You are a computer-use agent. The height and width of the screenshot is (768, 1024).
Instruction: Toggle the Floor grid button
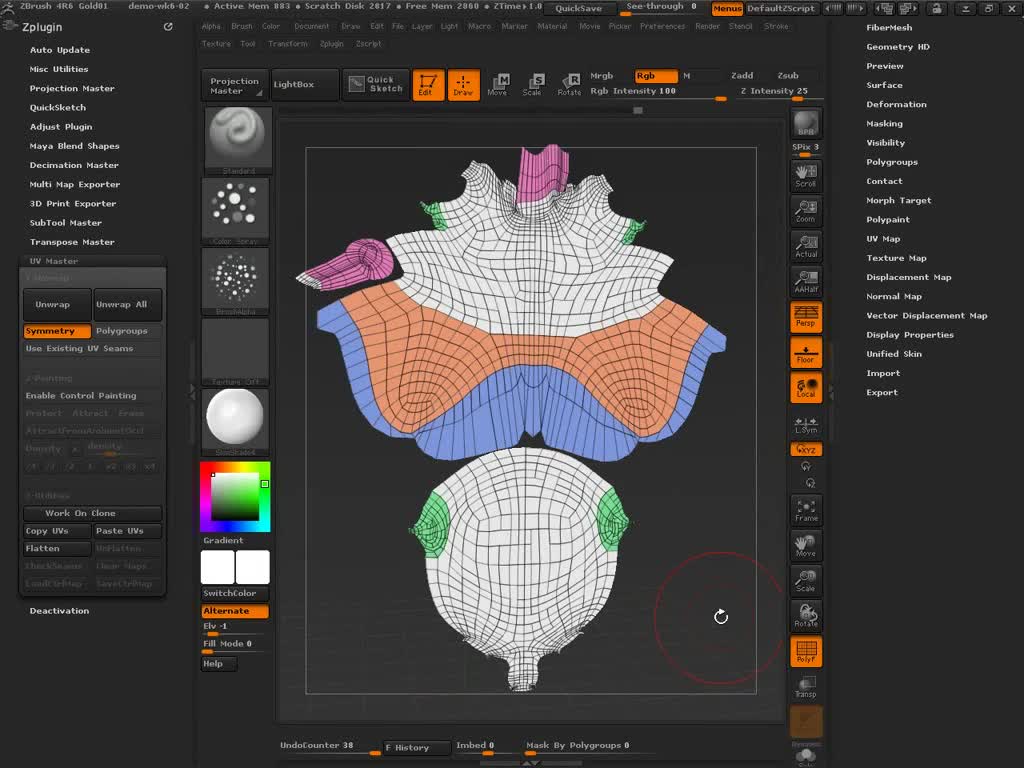806,352
